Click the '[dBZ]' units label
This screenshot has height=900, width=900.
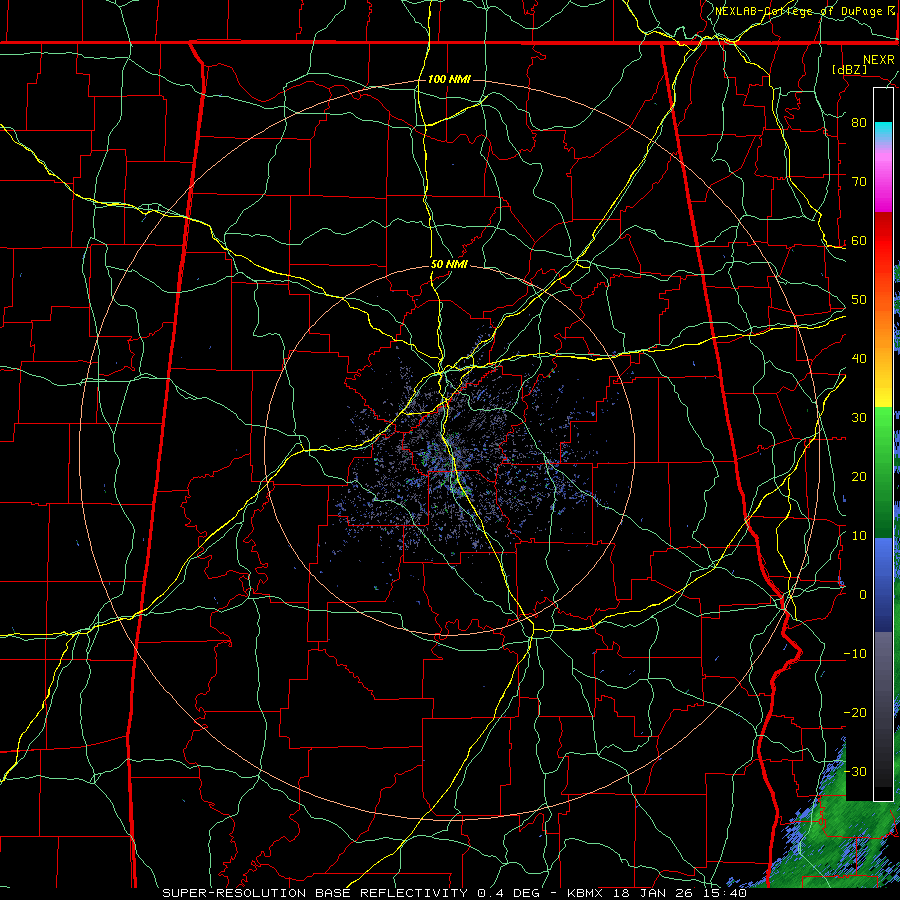click(849, 70)
